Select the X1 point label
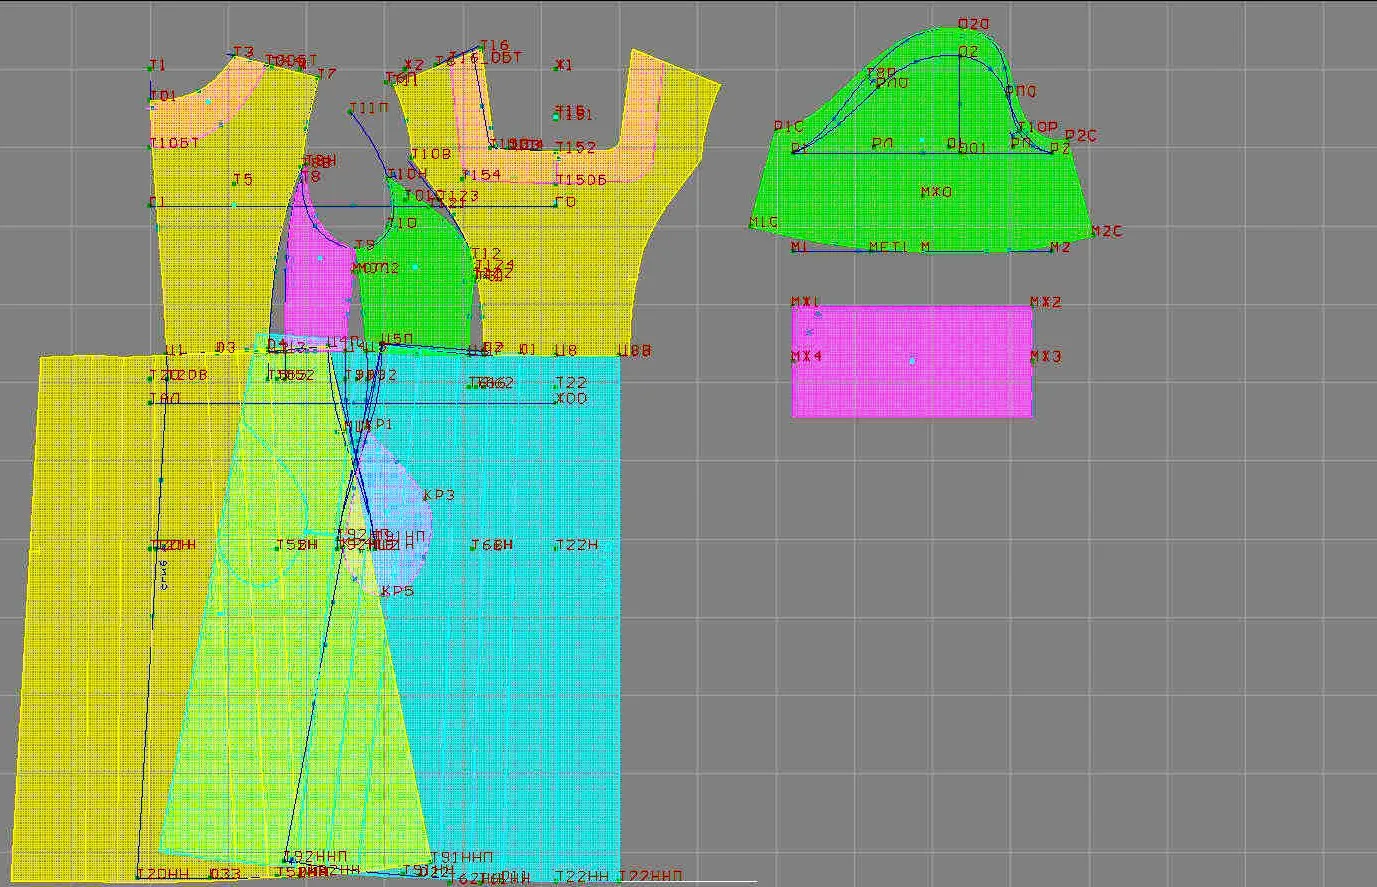This screenshot has width=1377, height=887. click(x=564, y=65)
